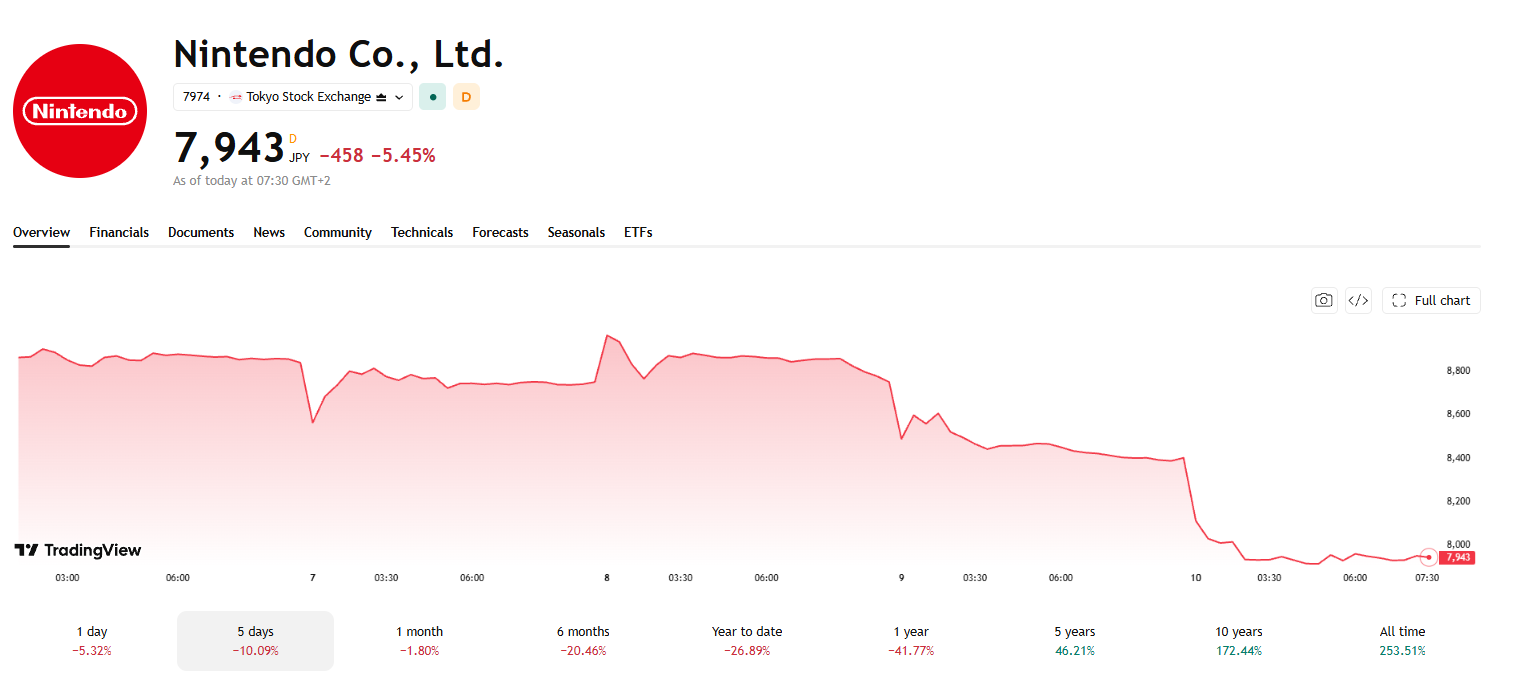The height and width of the screenshot is (680, 1532).
Task: Click the 8,600 price axis label
Action: (x=1458, y=414)
